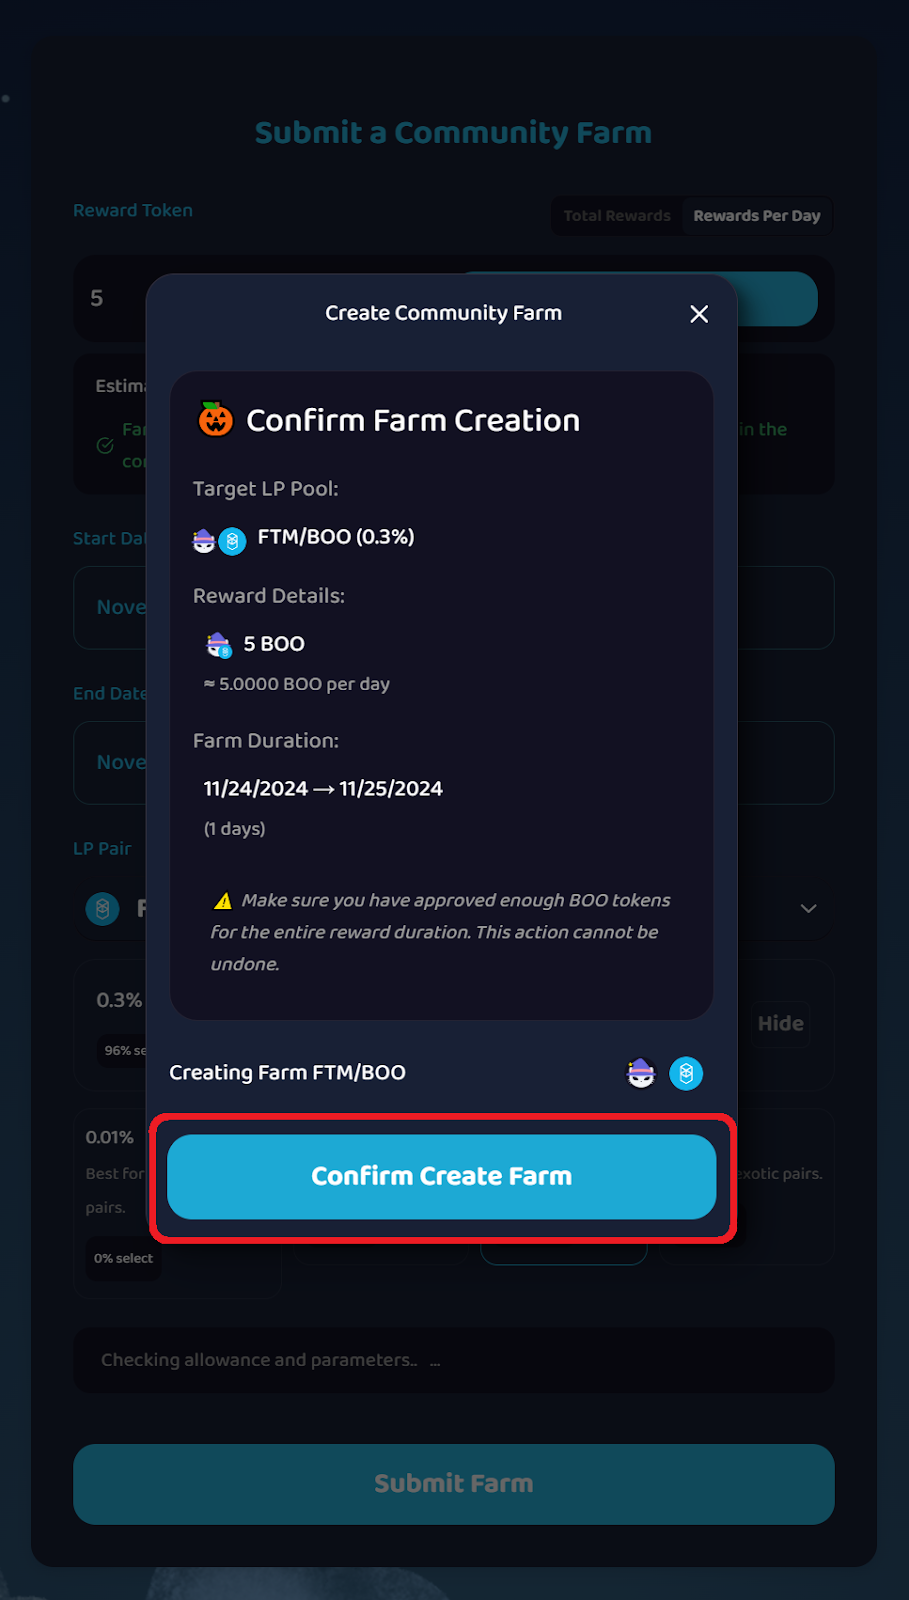Click the wizard icon next to Creating Farm FTM/BOO
909x1600 pixels.
pos(640,1073)
